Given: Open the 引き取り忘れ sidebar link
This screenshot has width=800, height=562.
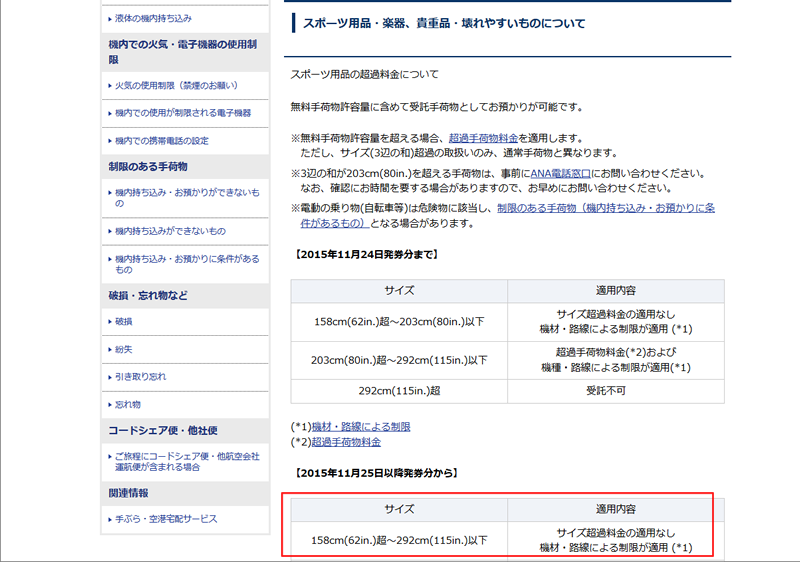Looking at the screenshot, I should click(x=140, y=377).
